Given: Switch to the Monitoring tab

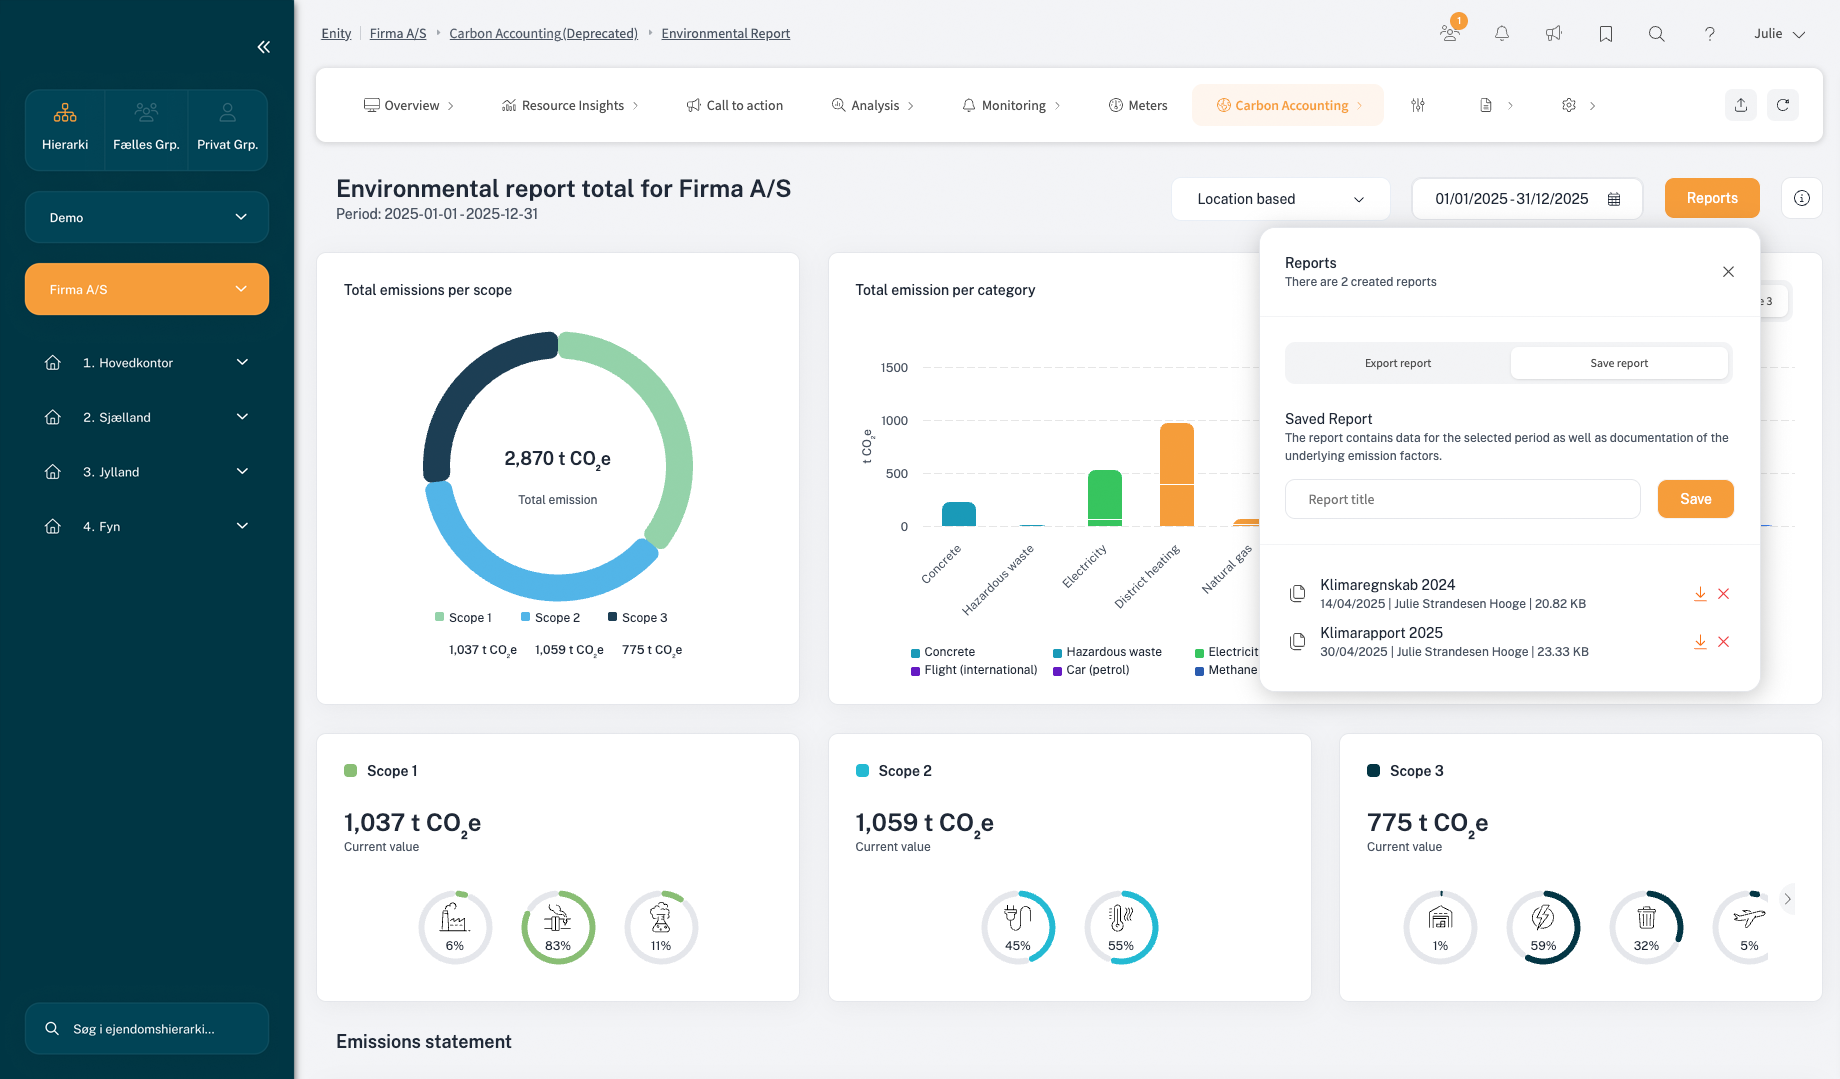Looking at the screenshot, I should [1011, 105].
